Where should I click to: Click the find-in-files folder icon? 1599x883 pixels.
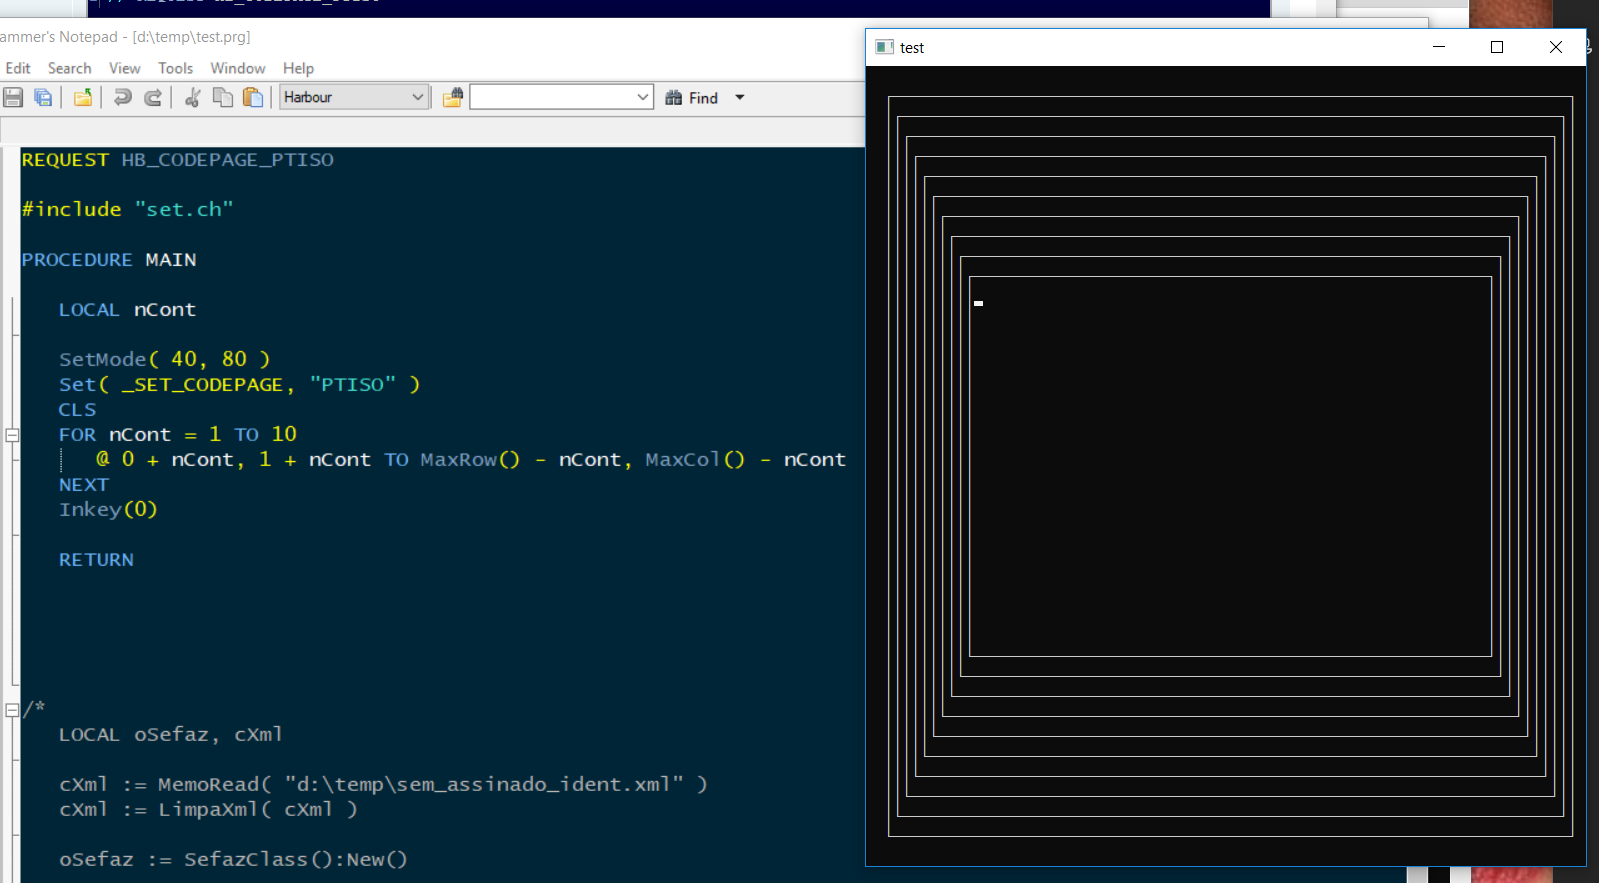pyautogui.click(x=453, y=97)
